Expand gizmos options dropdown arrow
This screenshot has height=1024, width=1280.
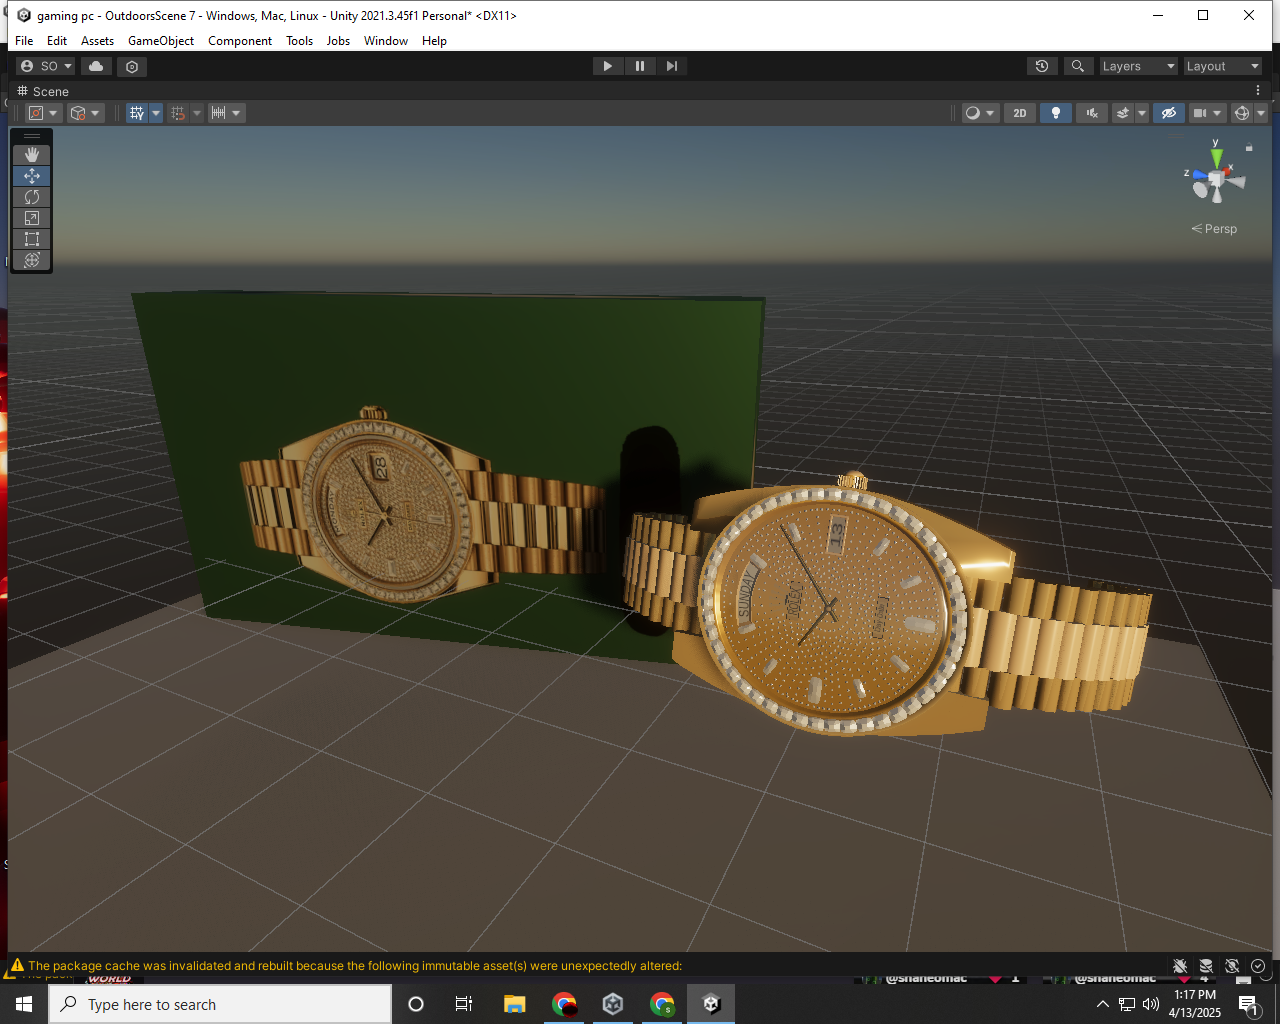[1261, 113]
